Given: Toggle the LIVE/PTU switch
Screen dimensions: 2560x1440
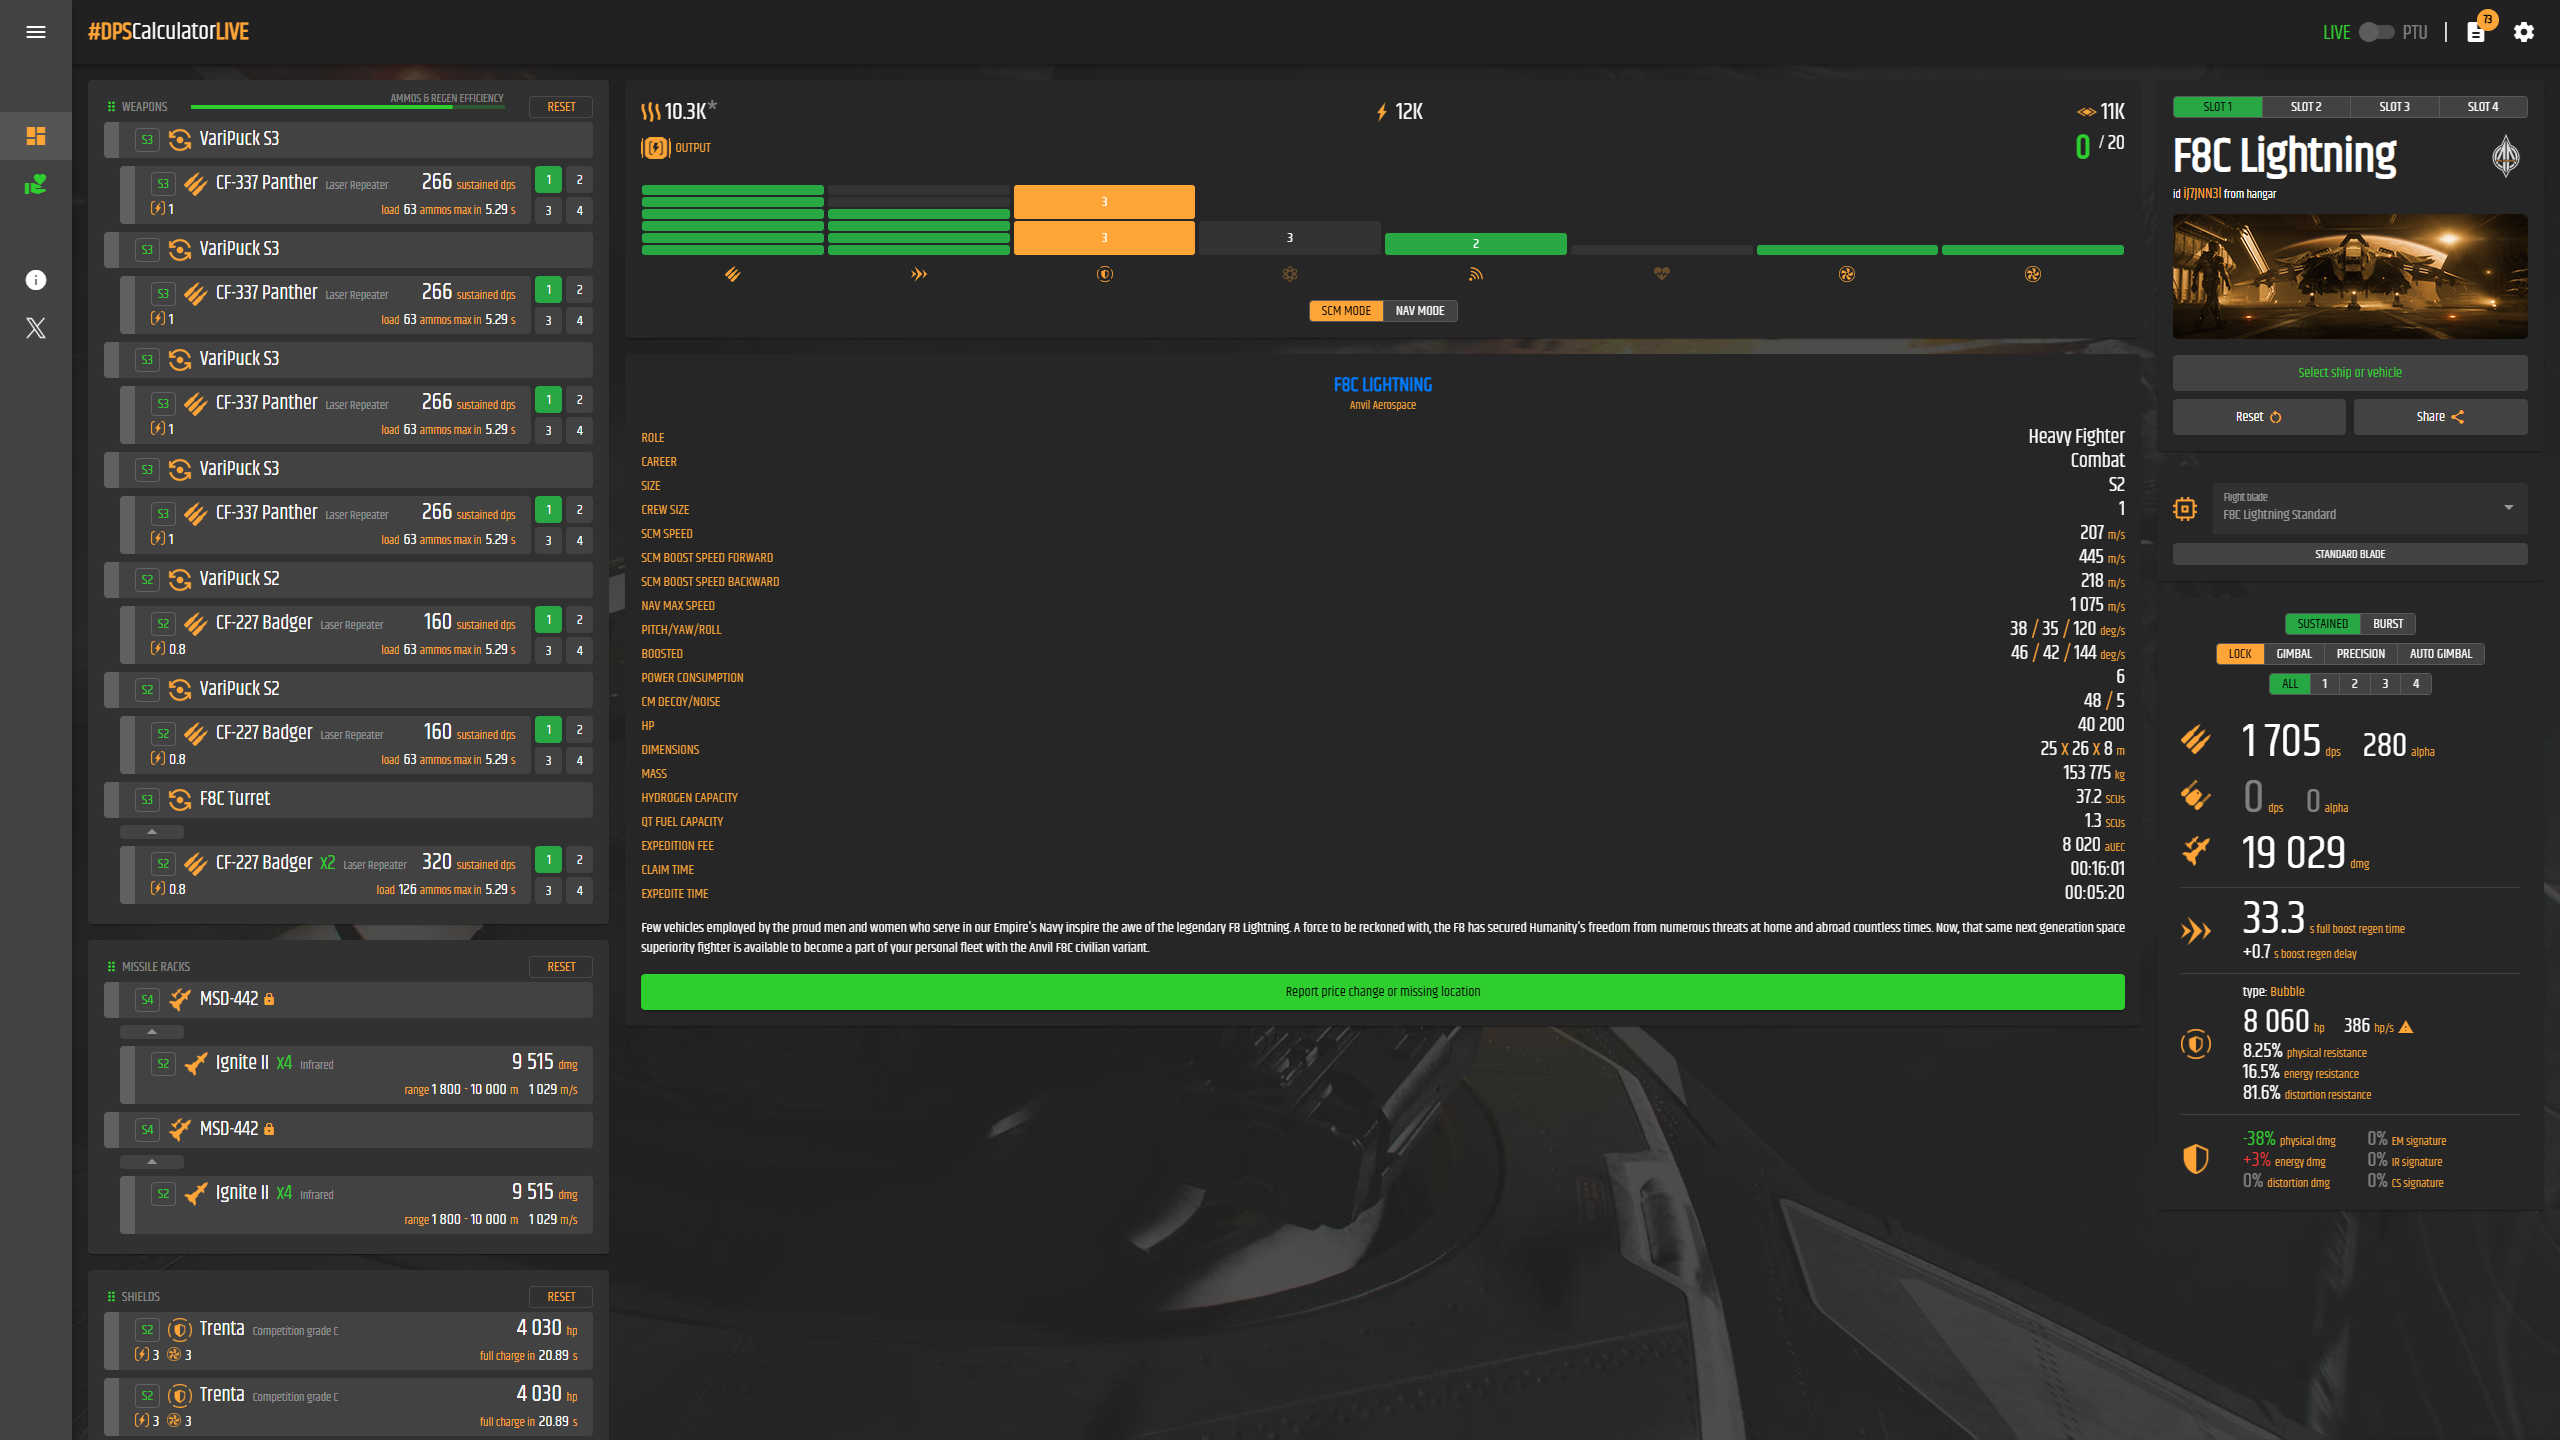Looking at the screenshot, I should point(2376,32).
